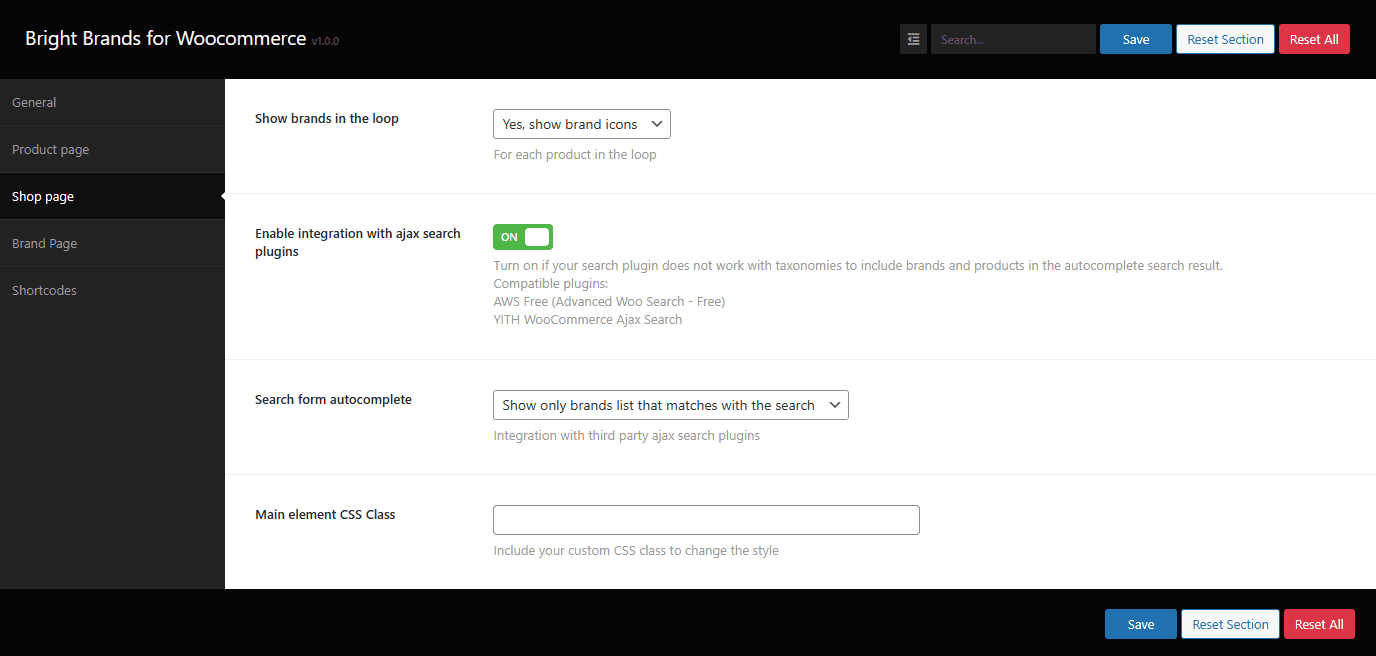
Task: Click the bottom Reset Section button
Action: (1230, 624)
